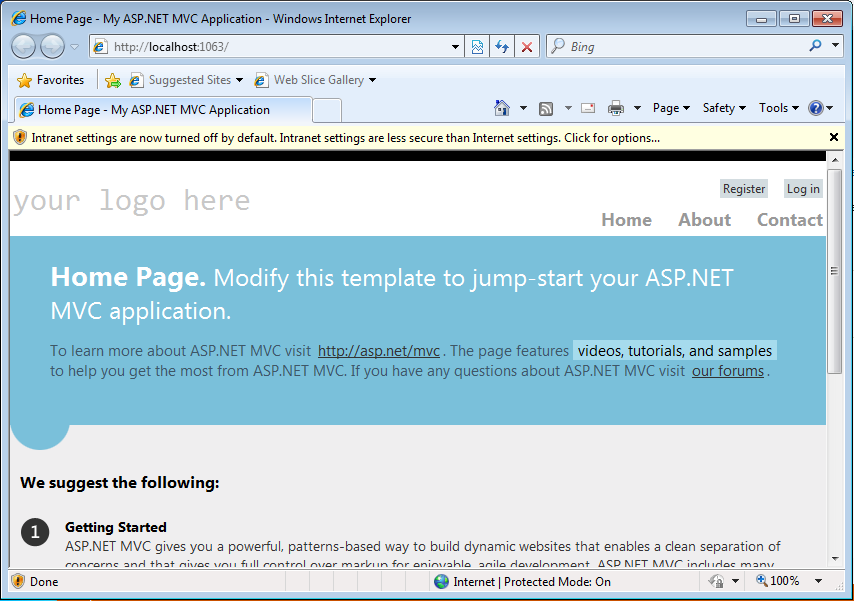The width and height of the screenshot is (854, 601).
Task: Close the Intranet settings information bar
Action: pyautogui.click(x=833, y=137)
